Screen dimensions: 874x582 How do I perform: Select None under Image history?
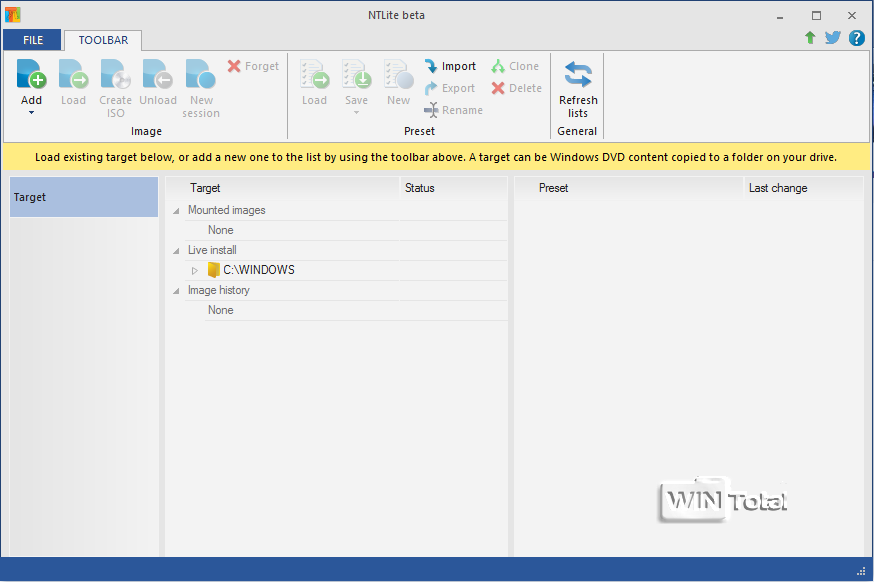(x=221, y=310)
